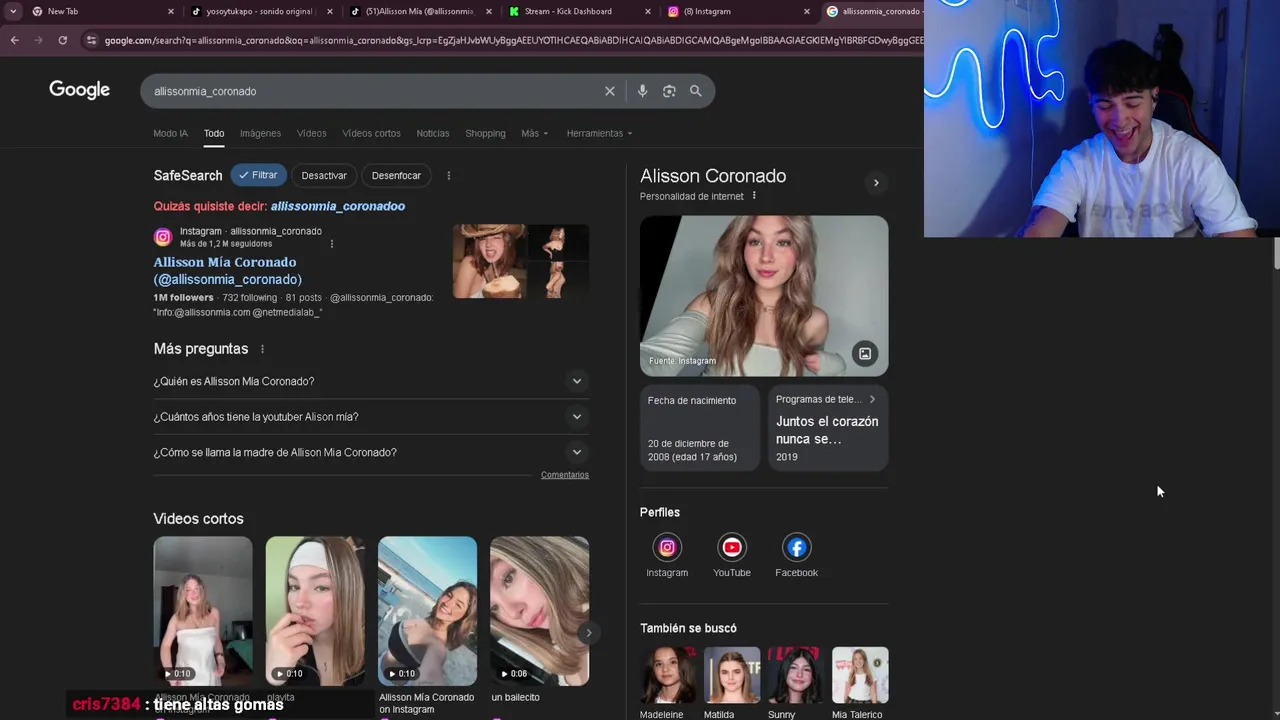Open Matilda related search thumbnail
1280x720 pixels.
point(732,675)
